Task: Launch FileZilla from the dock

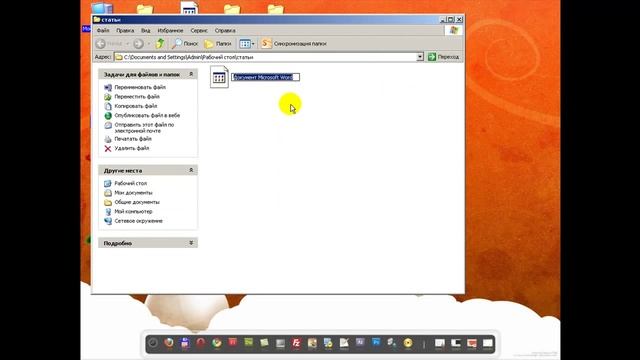Action: coord(296,343)
